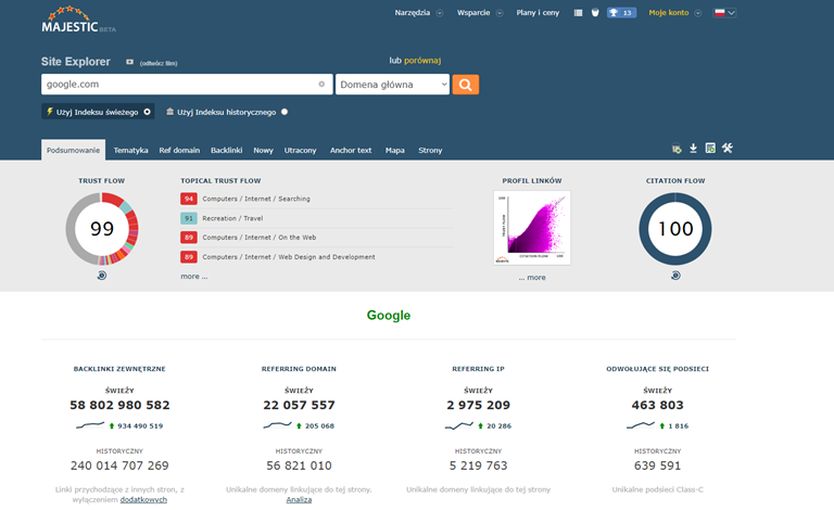
Task: Open the Domena główna dropdown
Action: (392, 85)
